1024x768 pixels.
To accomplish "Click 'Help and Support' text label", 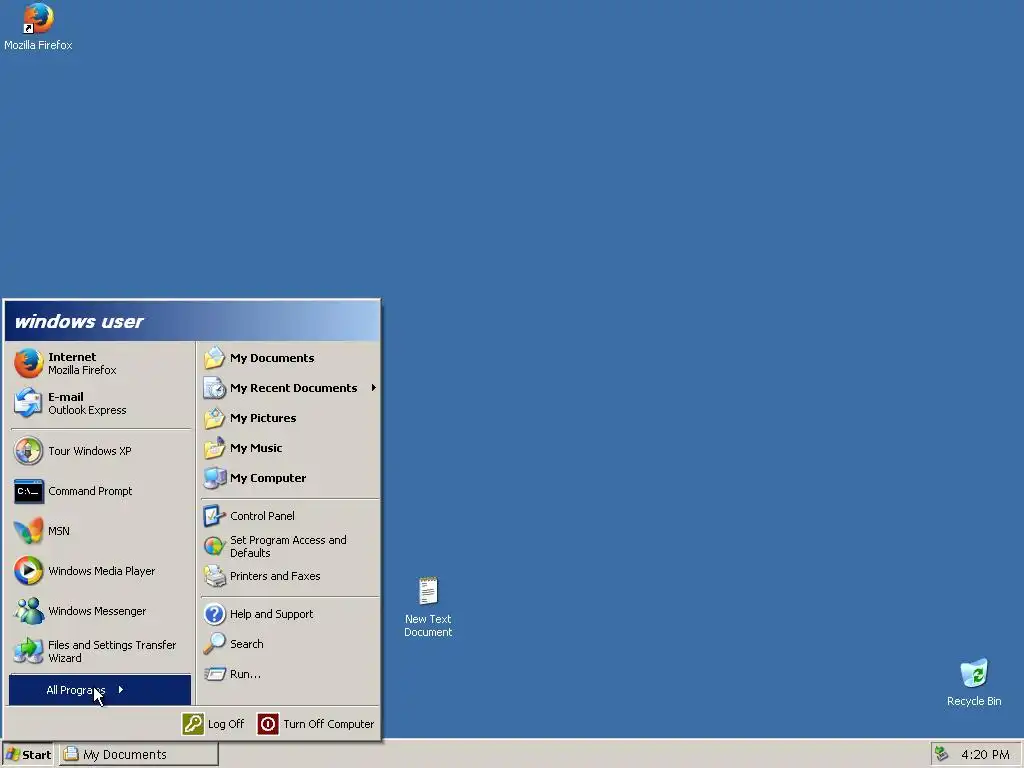I will click(271, 614).
